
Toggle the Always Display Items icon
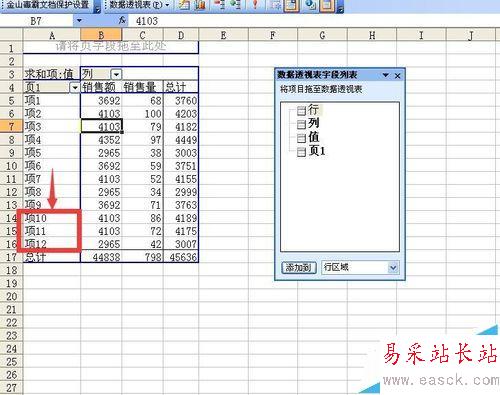(291, 5)
